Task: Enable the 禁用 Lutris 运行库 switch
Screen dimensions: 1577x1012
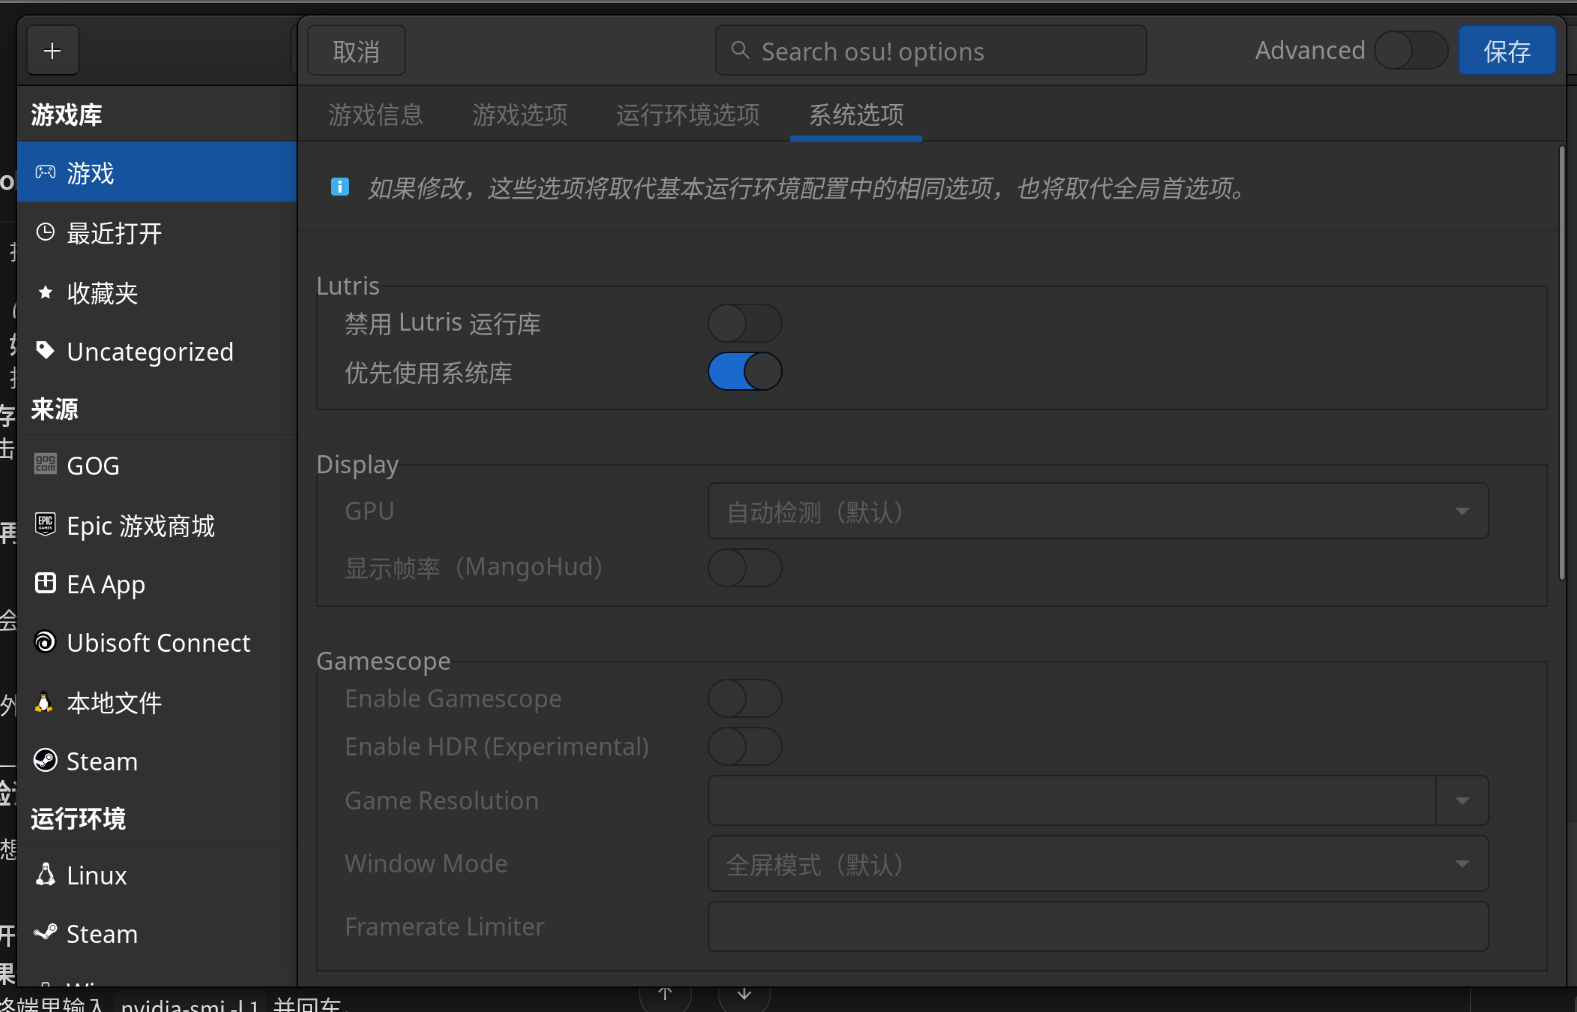Action: tap(744, 323)
